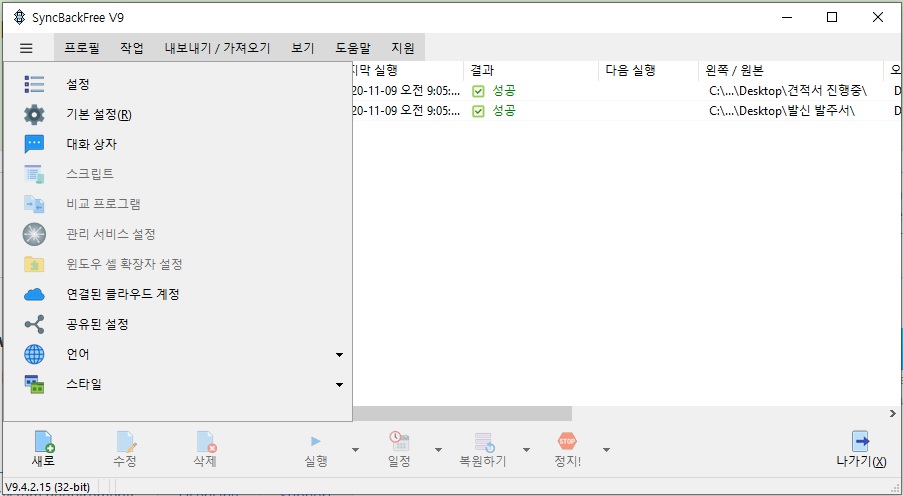Click the 스크립트 icon
Image resolution: width=903 pixels, height=496 pixels.
pos(34,174)
